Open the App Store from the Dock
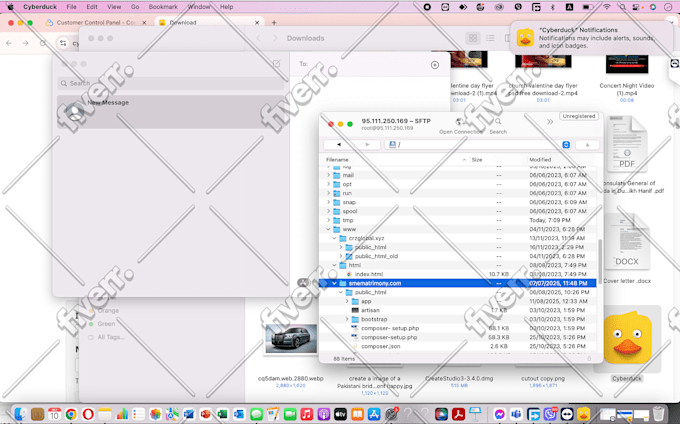 pyautogui.click(x=374, y=414)
